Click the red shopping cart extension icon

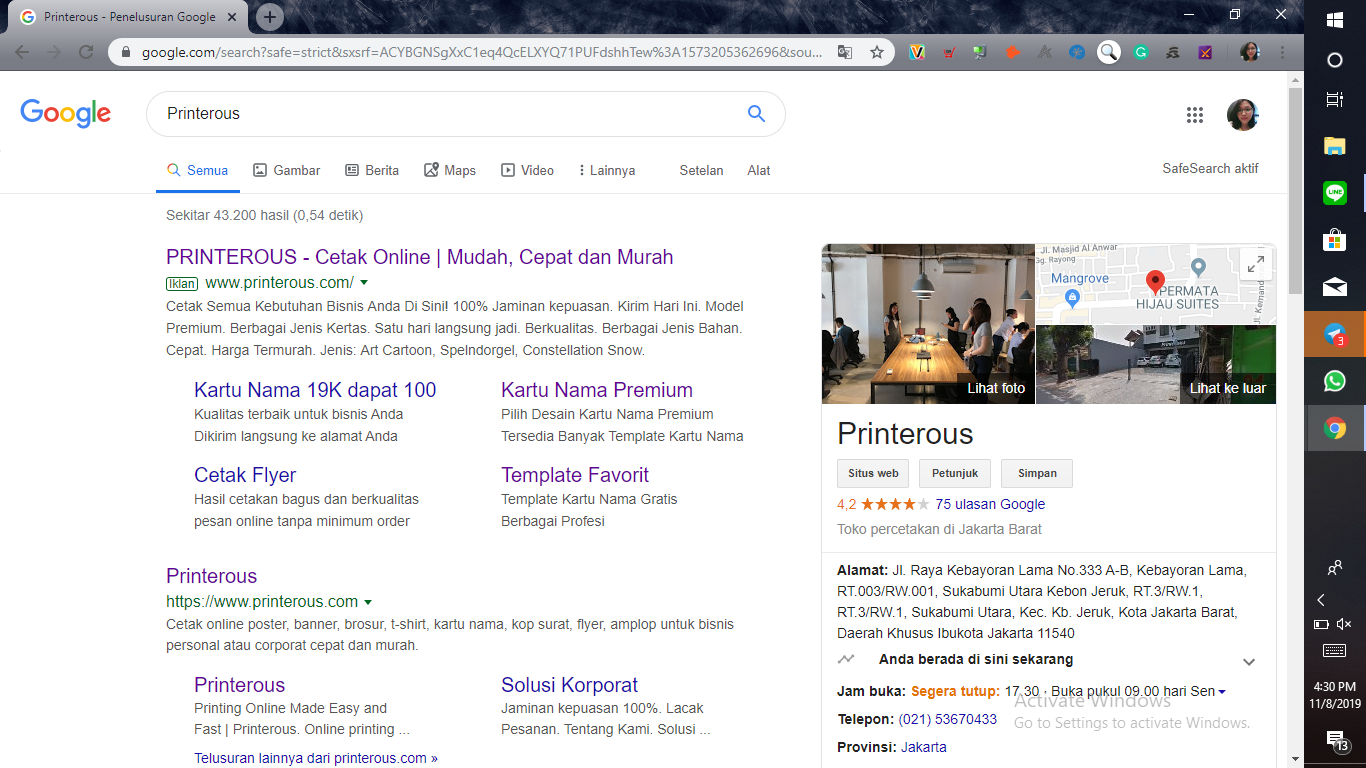coord(949,52)
